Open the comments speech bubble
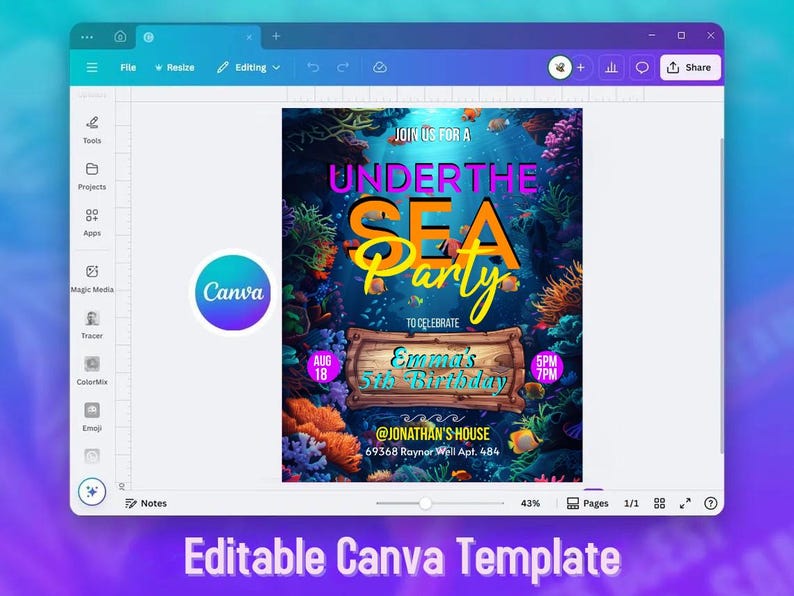794x596 pixels. point(642,67)
